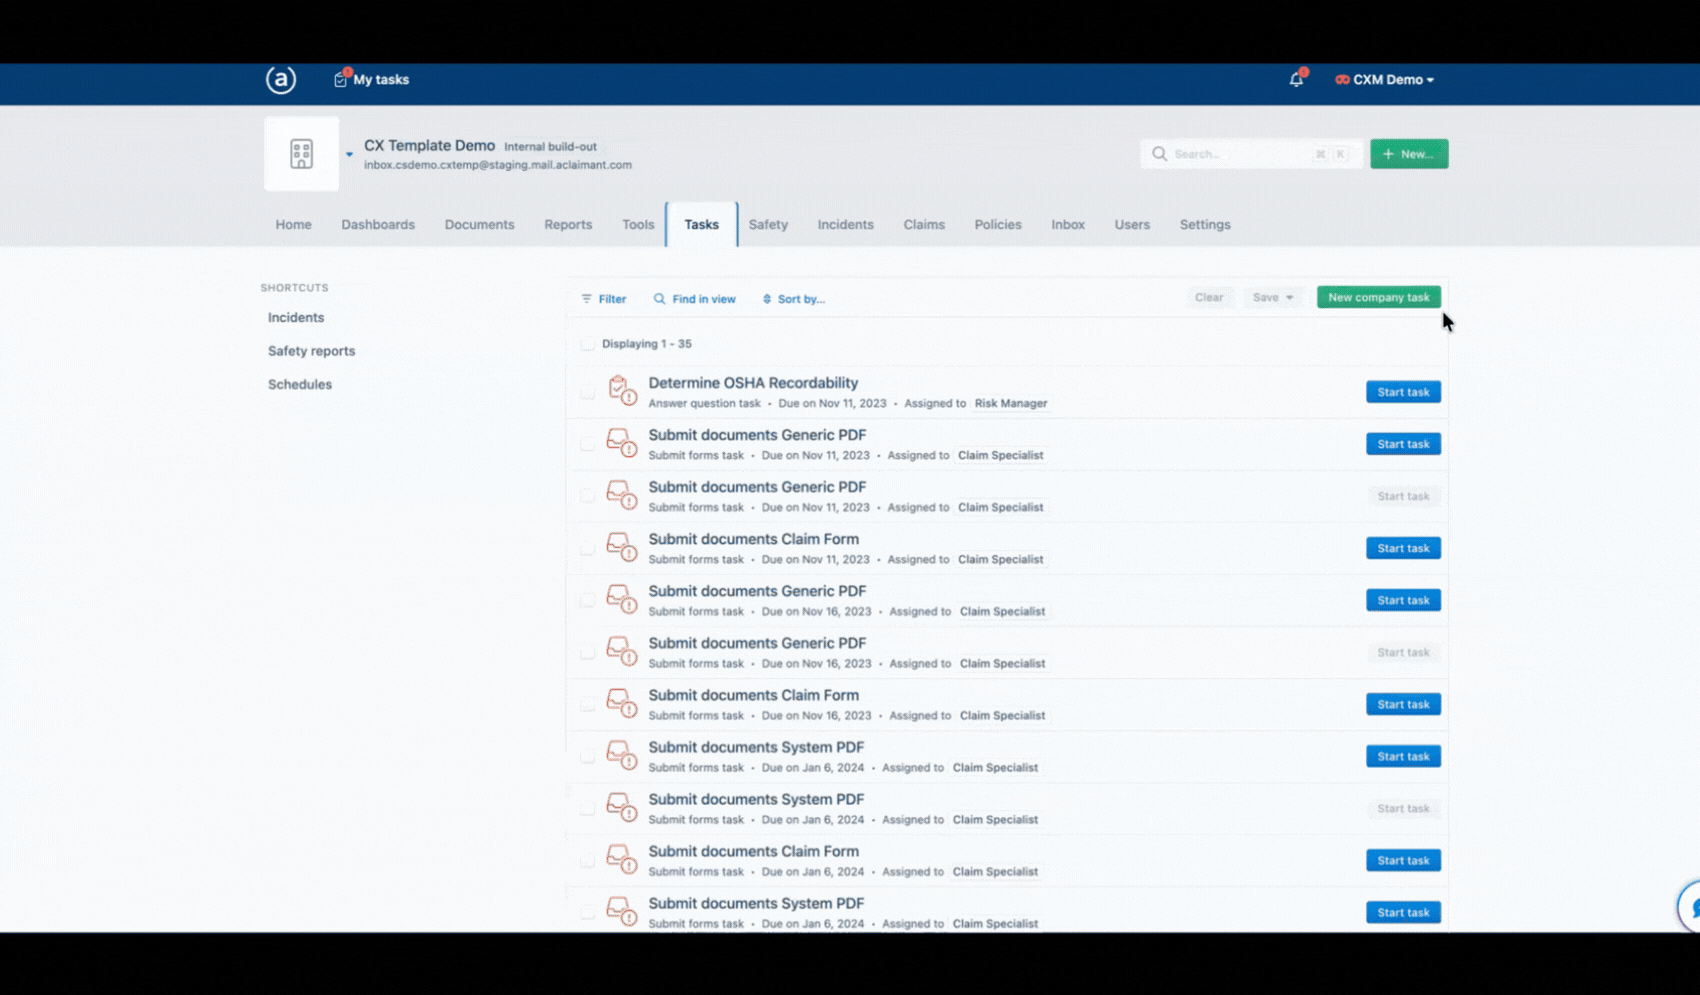Open the Policies tab
This screenshot has height=995, width=1700.
998,224
